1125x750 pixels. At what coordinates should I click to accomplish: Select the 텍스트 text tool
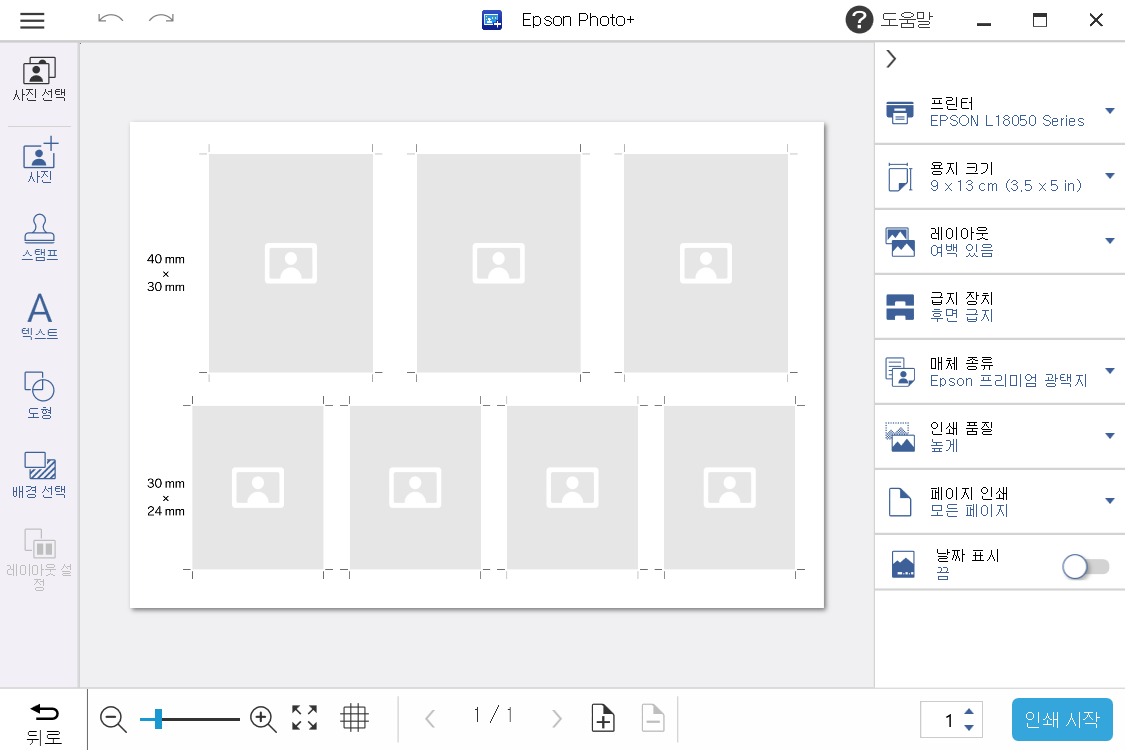click(x=39, y=317)
